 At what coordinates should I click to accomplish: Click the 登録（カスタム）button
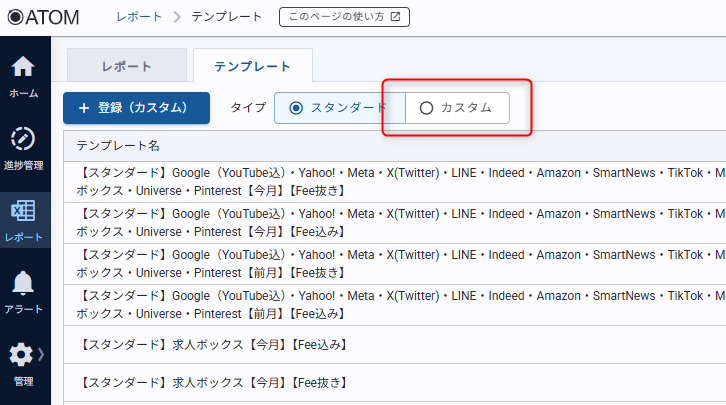tap(136, 108)
